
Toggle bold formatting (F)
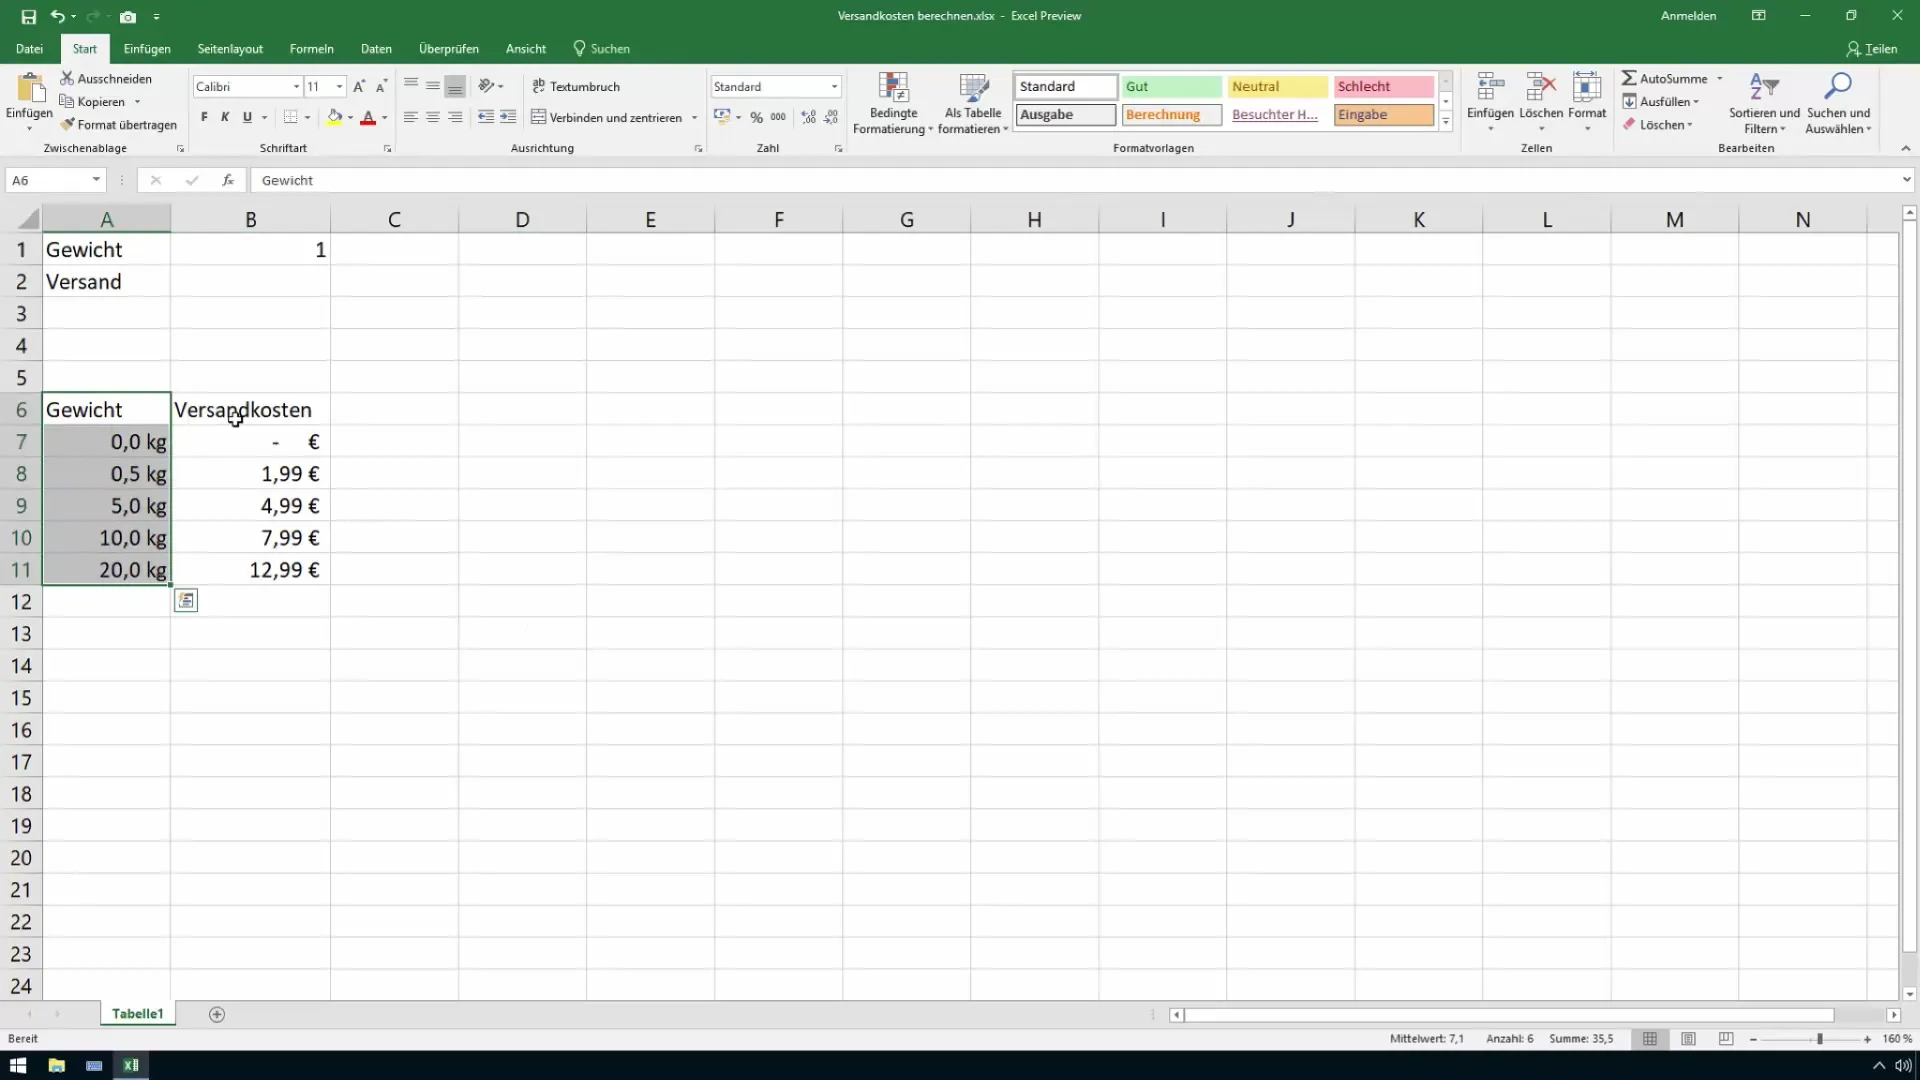pos(204,117)
